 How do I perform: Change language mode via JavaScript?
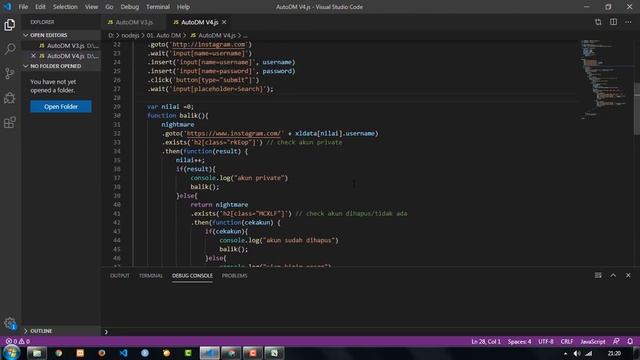point(593,341)
